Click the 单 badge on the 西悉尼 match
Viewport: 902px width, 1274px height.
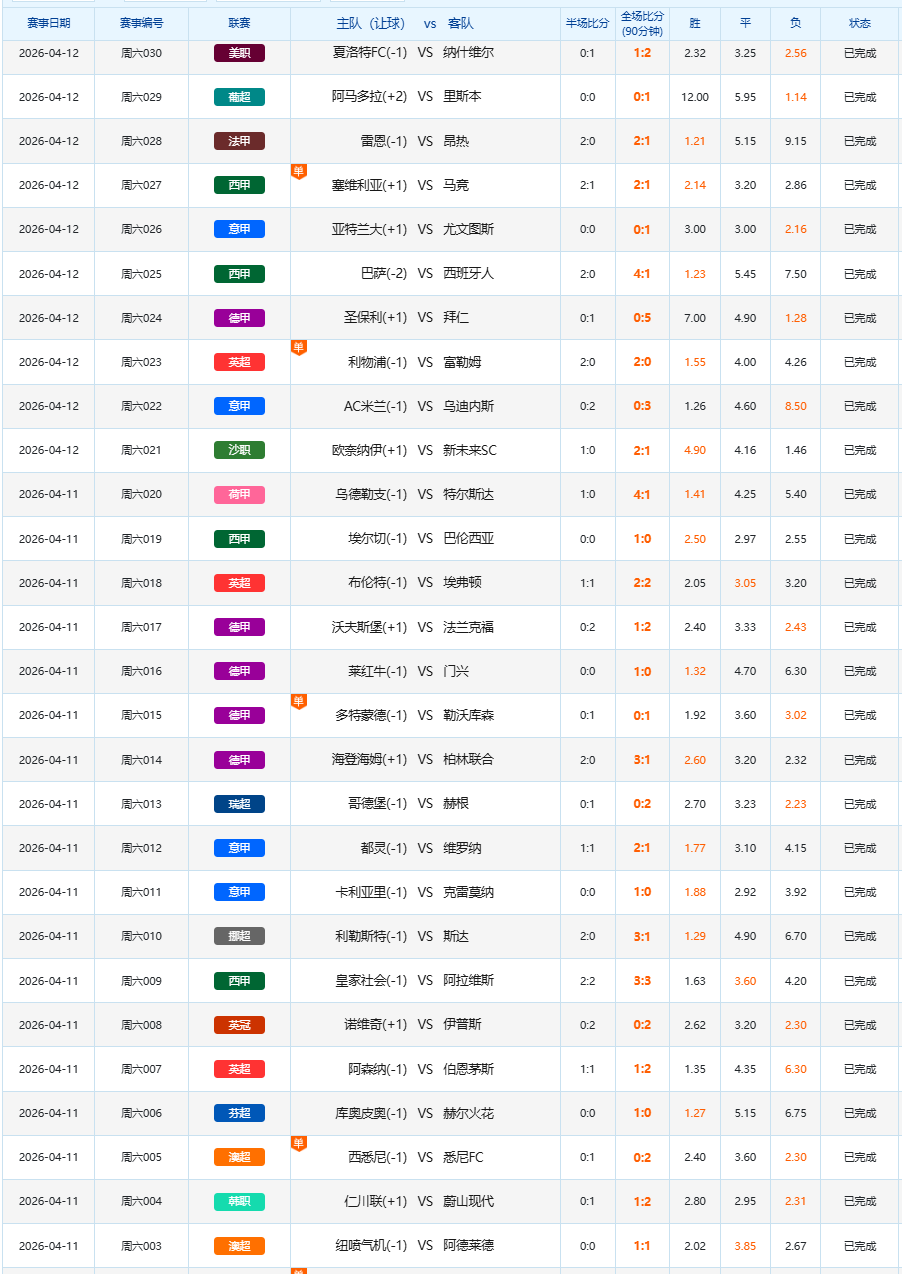pos(298,1143)
